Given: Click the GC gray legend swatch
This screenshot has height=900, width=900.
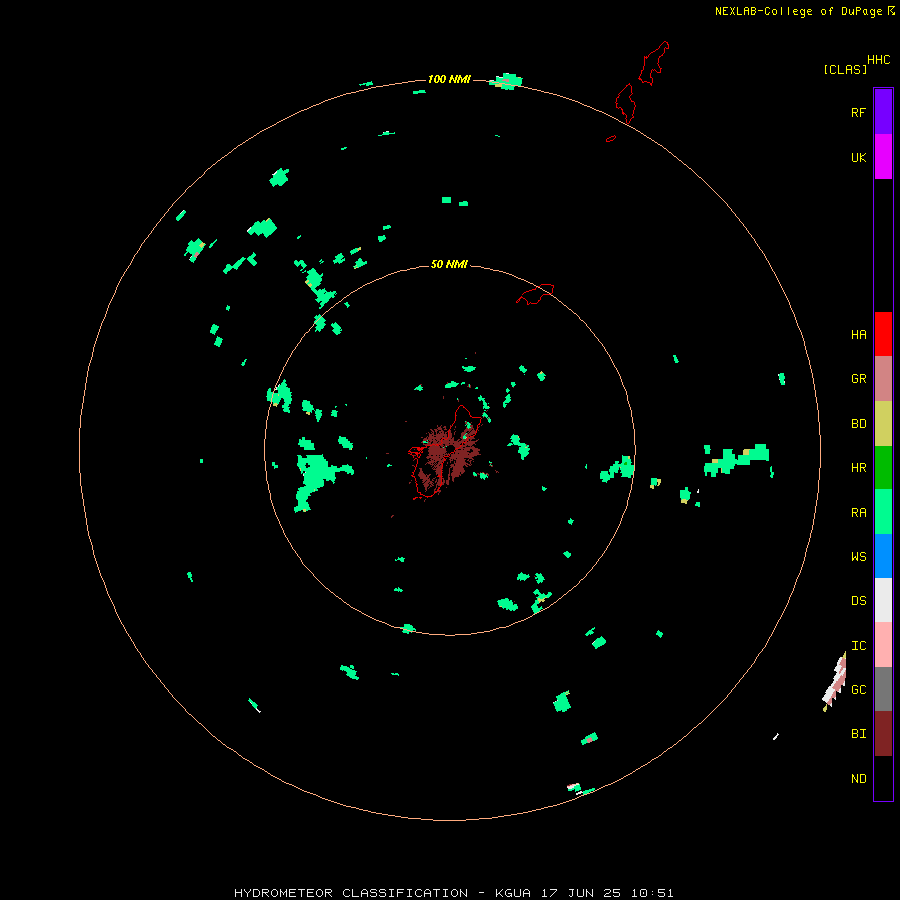Looking at the screenshot, I should point(883,689).
